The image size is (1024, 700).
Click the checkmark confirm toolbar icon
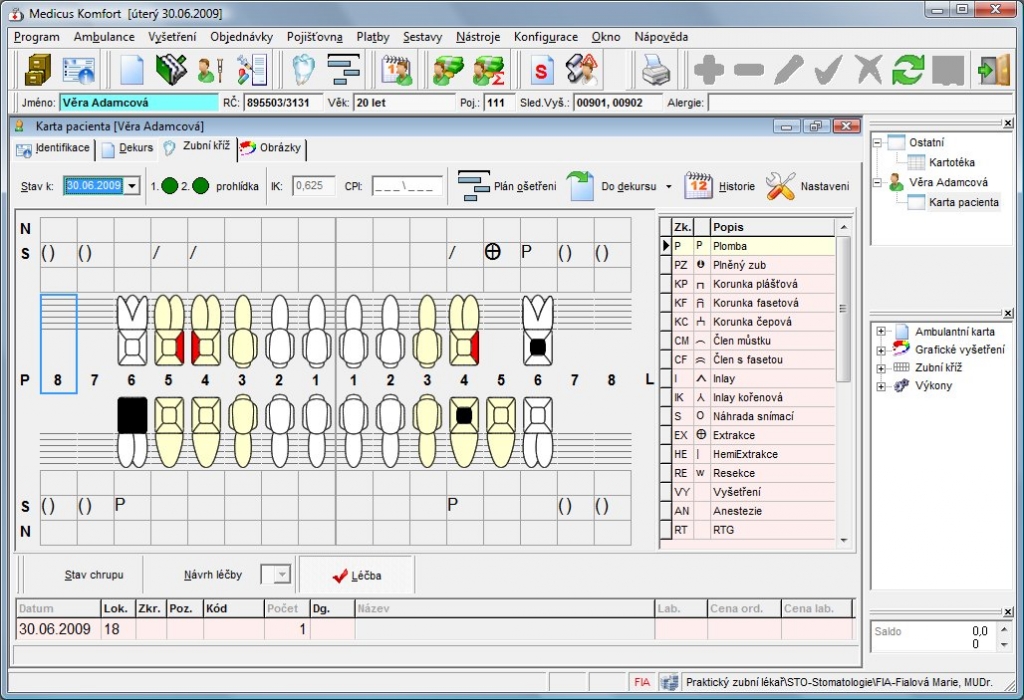coord(828,70)
